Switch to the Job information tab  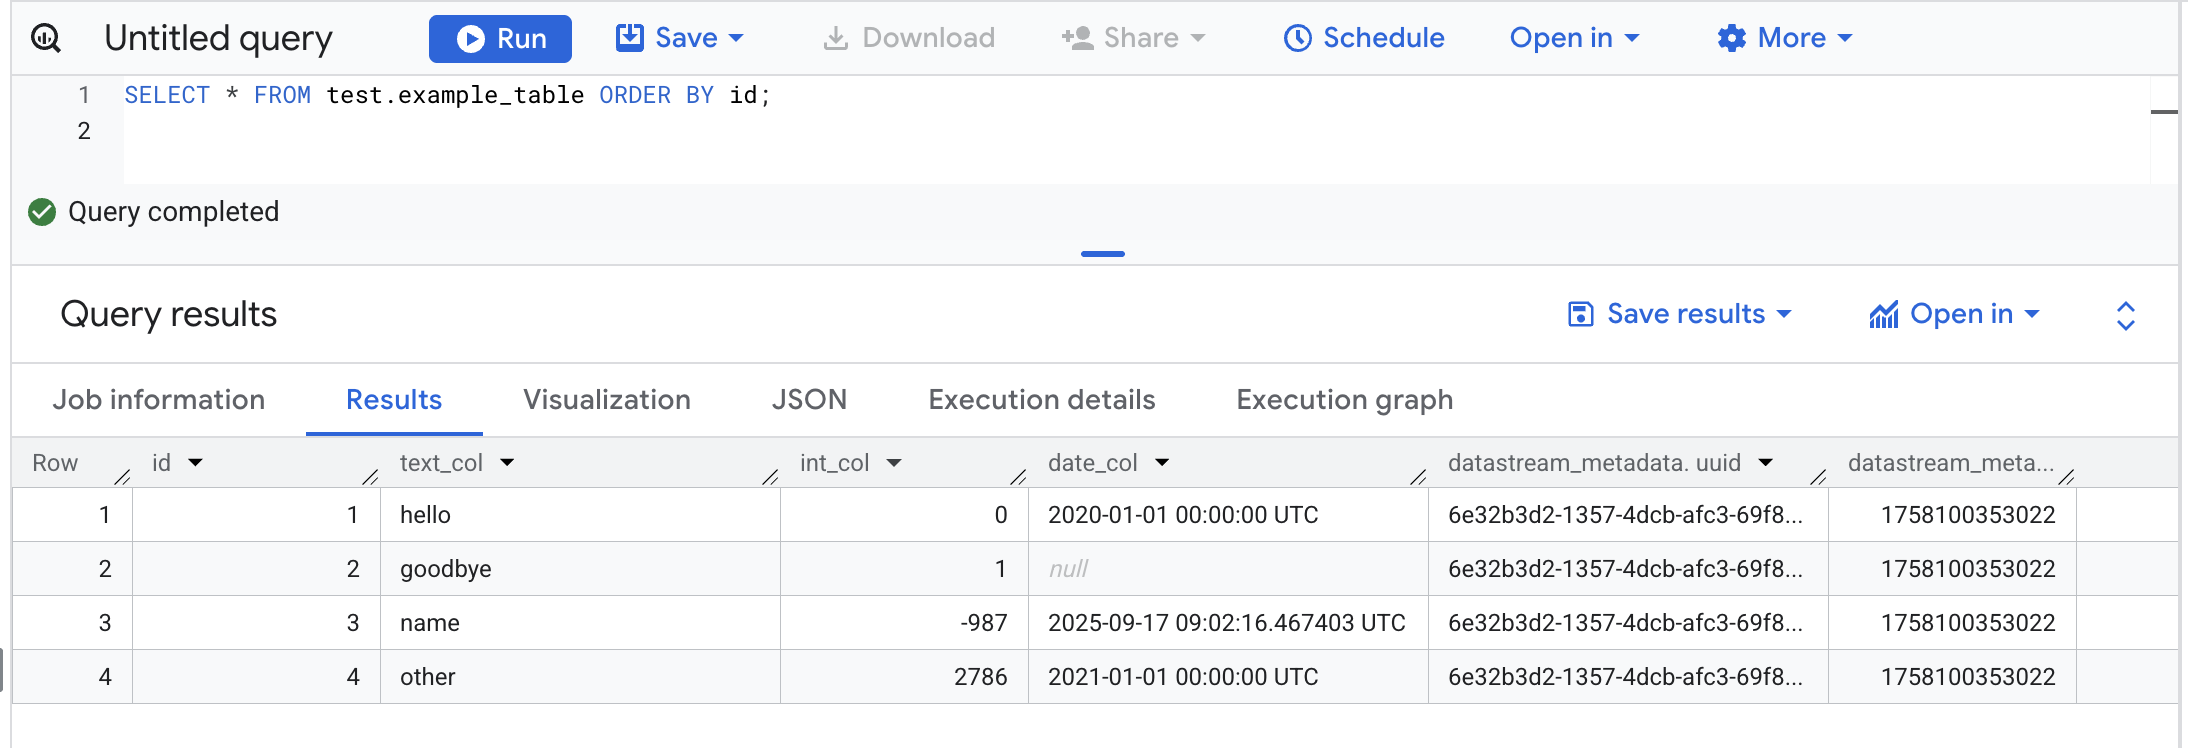[159, 400]
